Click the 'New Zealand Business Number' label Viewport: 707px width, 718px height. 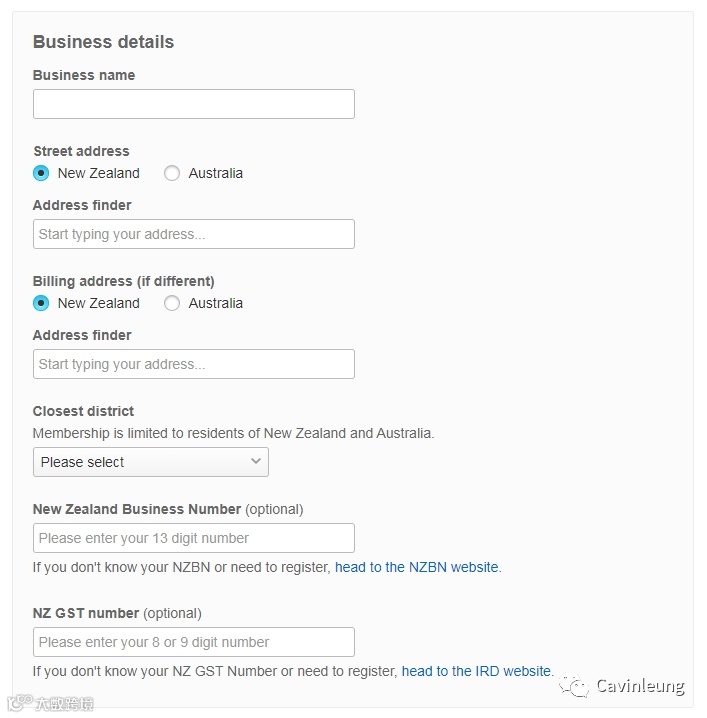pos(137,509)
